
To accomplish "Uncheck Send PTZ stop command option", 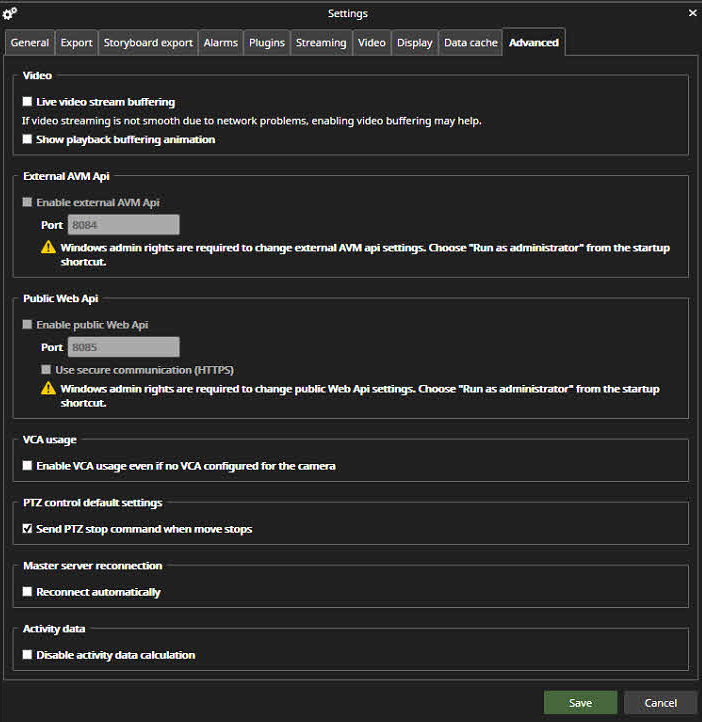I will 28,529.
